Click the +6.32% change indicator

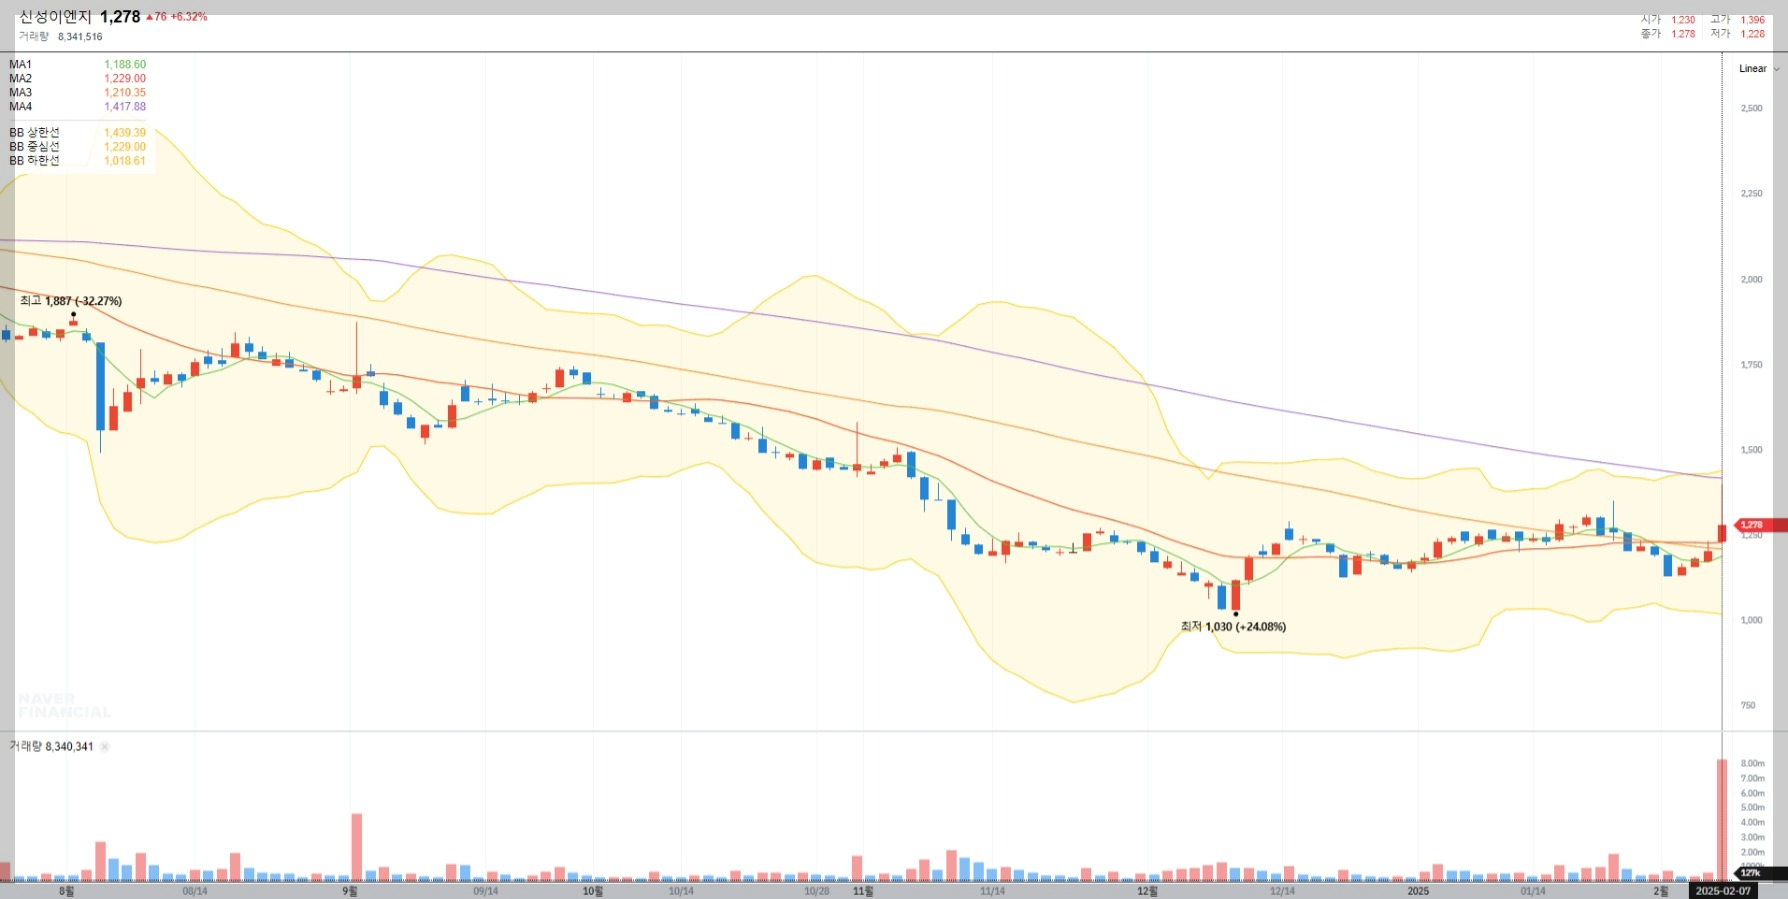tap(189, 17)
